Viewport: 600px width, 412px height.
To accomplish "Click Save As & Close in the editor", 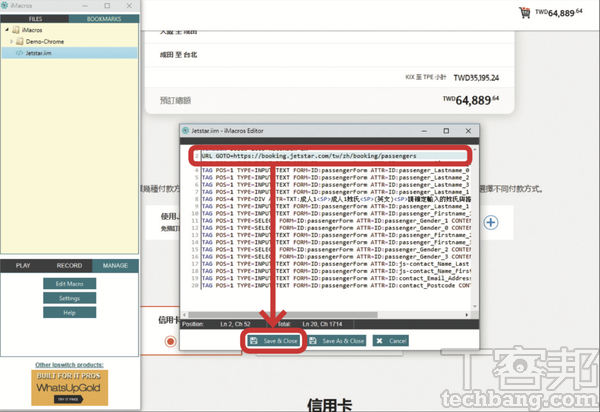I will 337,340.
